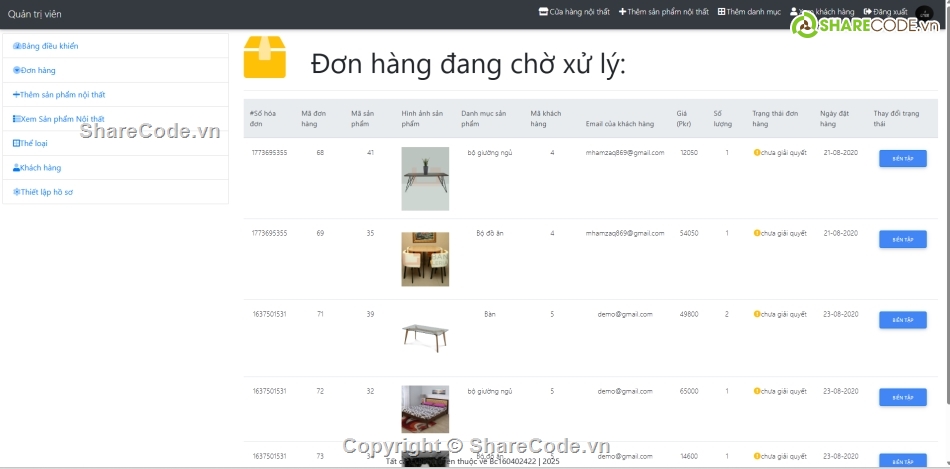The width and height of the screenshot is (950, 469).
Task: Click the Ngày đặt hàng column header
Action: tap(834, 118)
